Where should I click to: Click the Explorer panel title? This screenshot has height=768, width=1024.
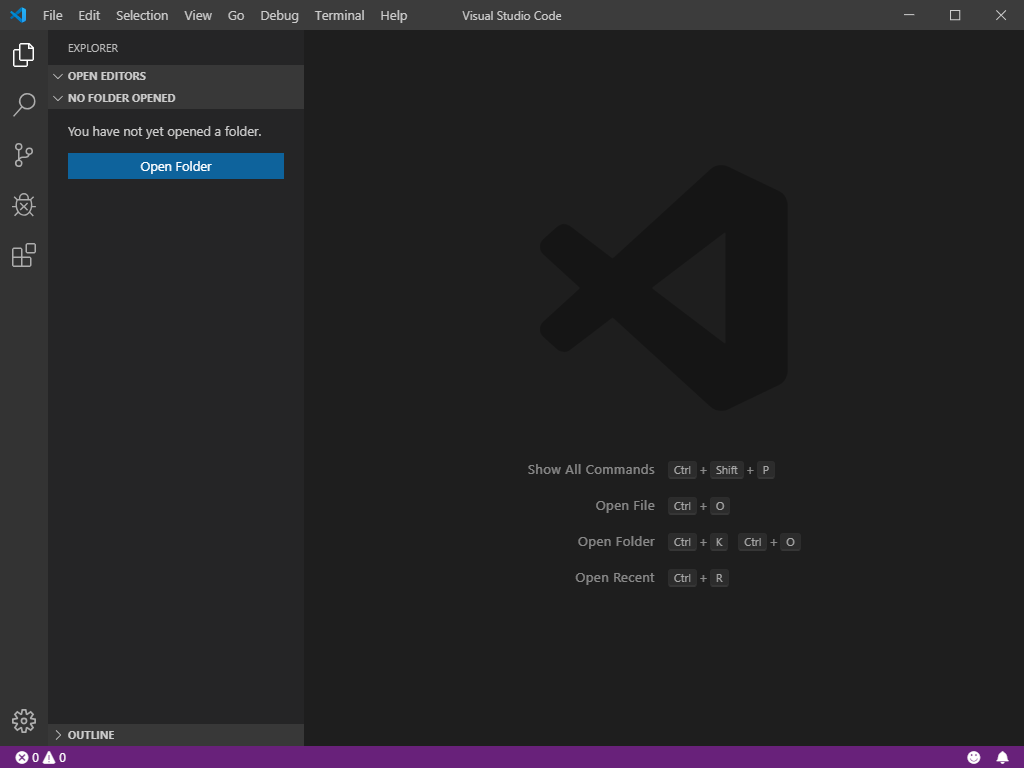93,48
